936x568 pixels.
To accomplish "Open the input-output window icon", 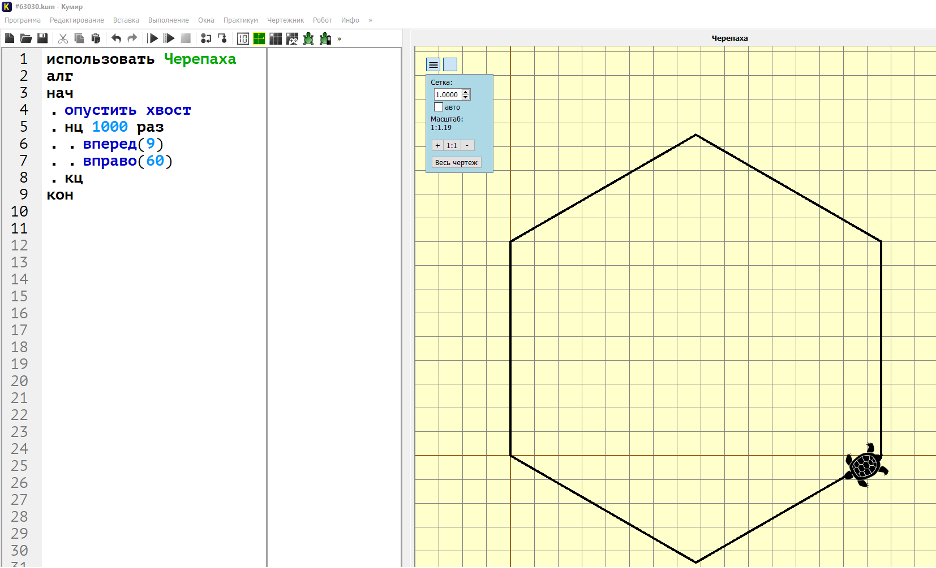I will tap(242, 39).
